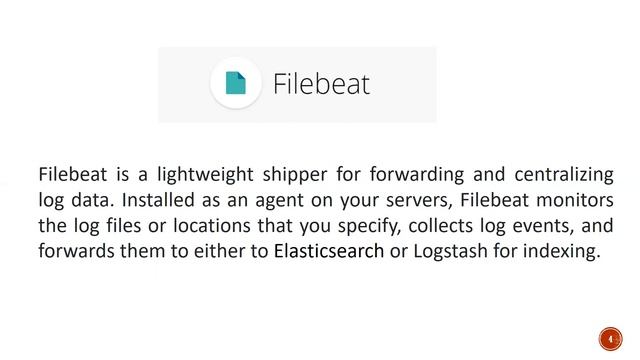Image resolution: width=640 pixels, height=360 pixels.
Task: Click the word indexing at the paragraph end
Action: 562,252
